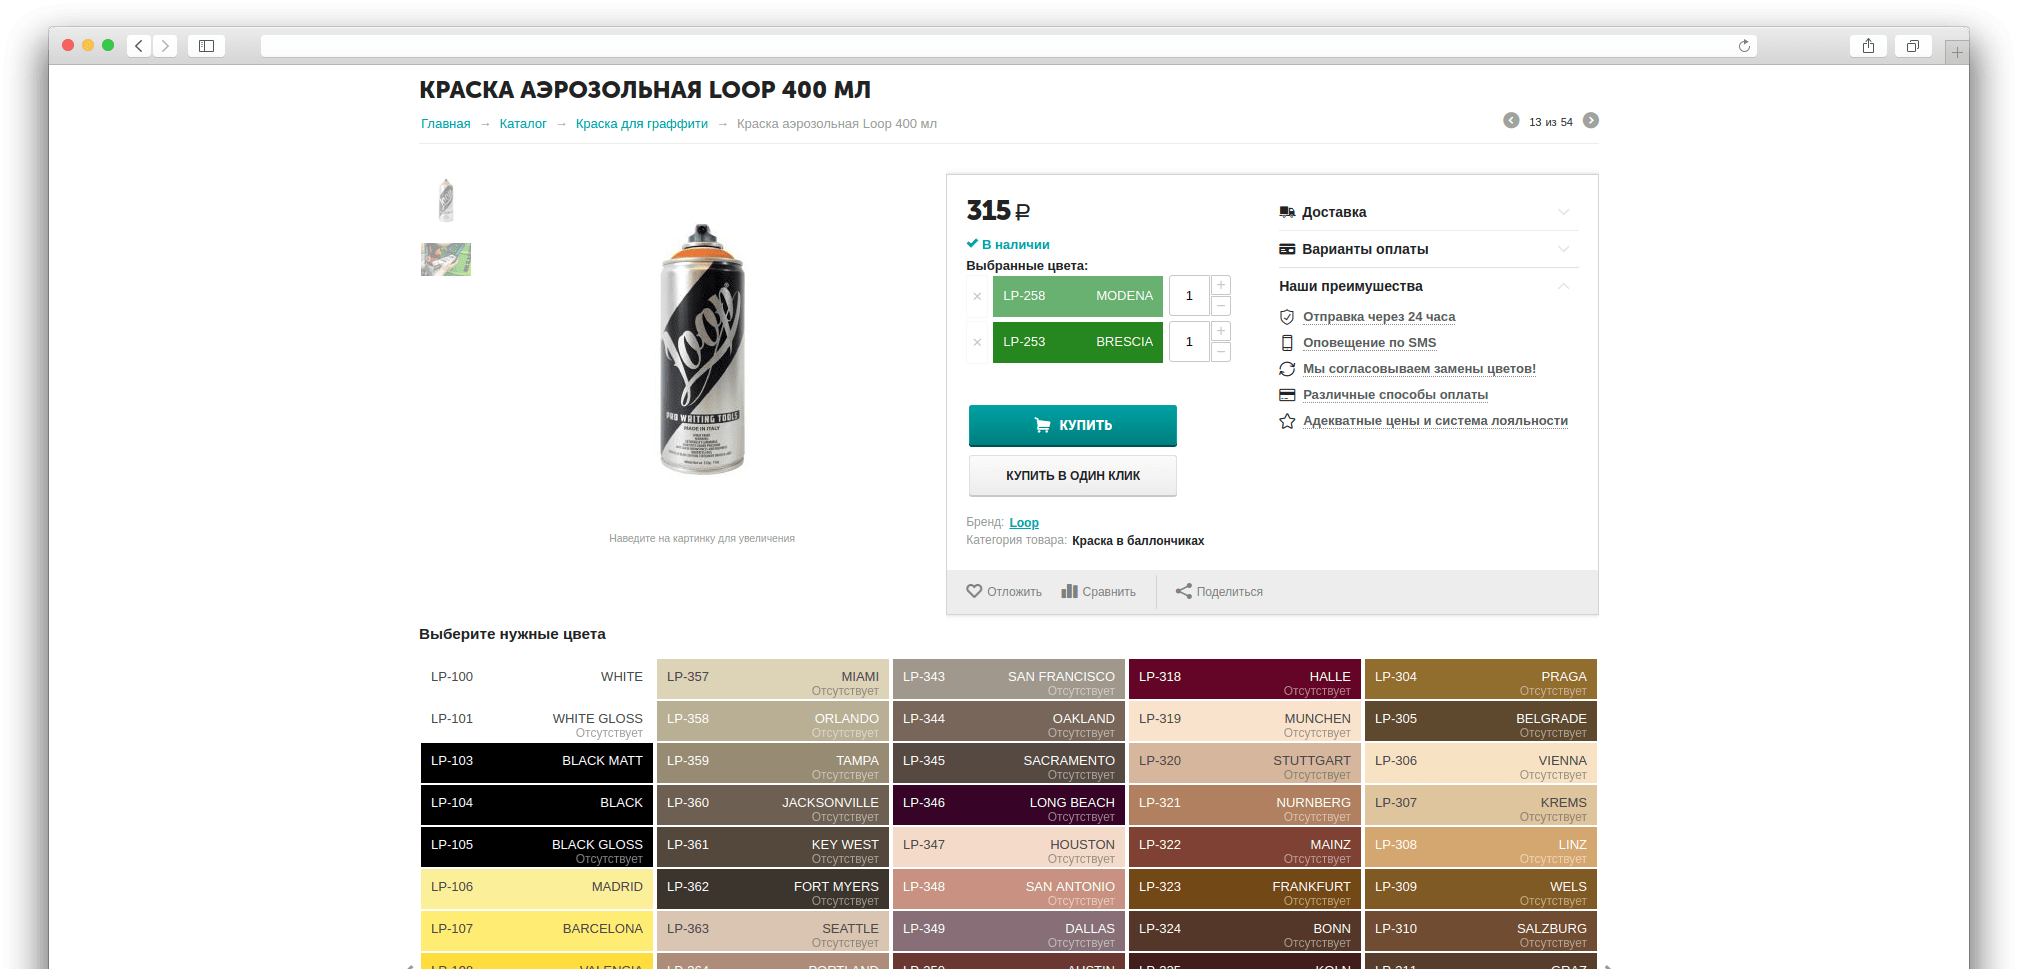Select LP-343 SAN FRANCISCO color swatch

[x=1009, y=678]
